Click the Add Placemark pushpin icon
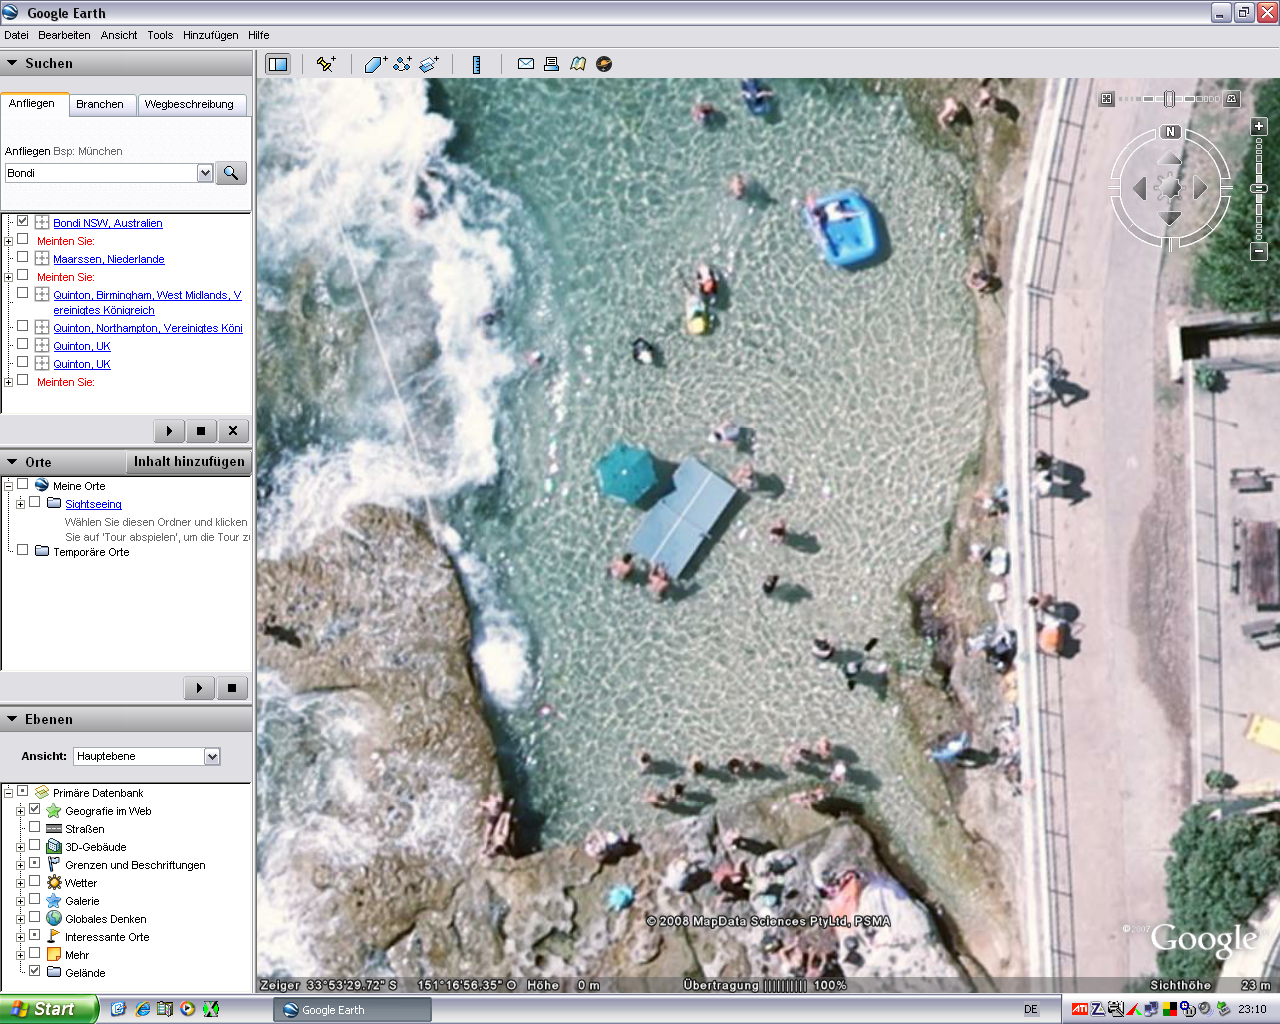The height and width of the screenshot is (1024, 1280). click(x=325, y=64)
